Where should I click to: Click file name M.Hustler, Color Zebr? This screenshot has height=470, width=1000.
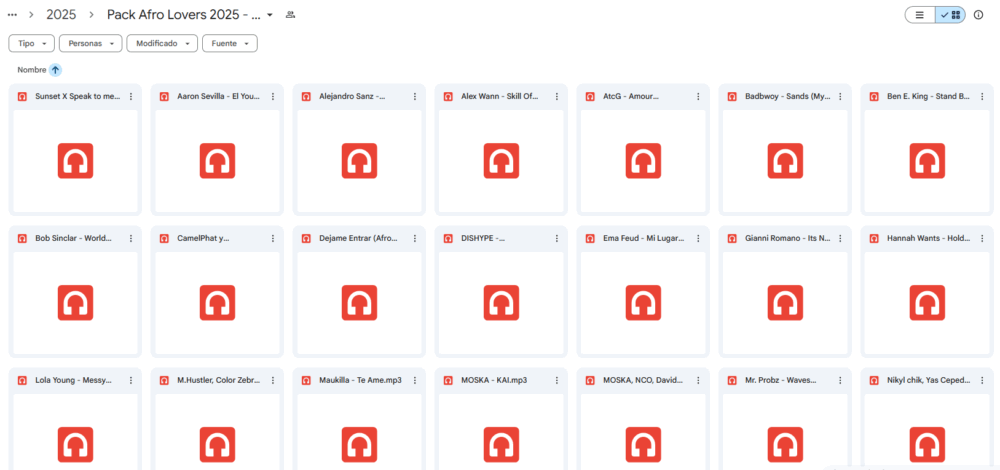coord(219,380)
